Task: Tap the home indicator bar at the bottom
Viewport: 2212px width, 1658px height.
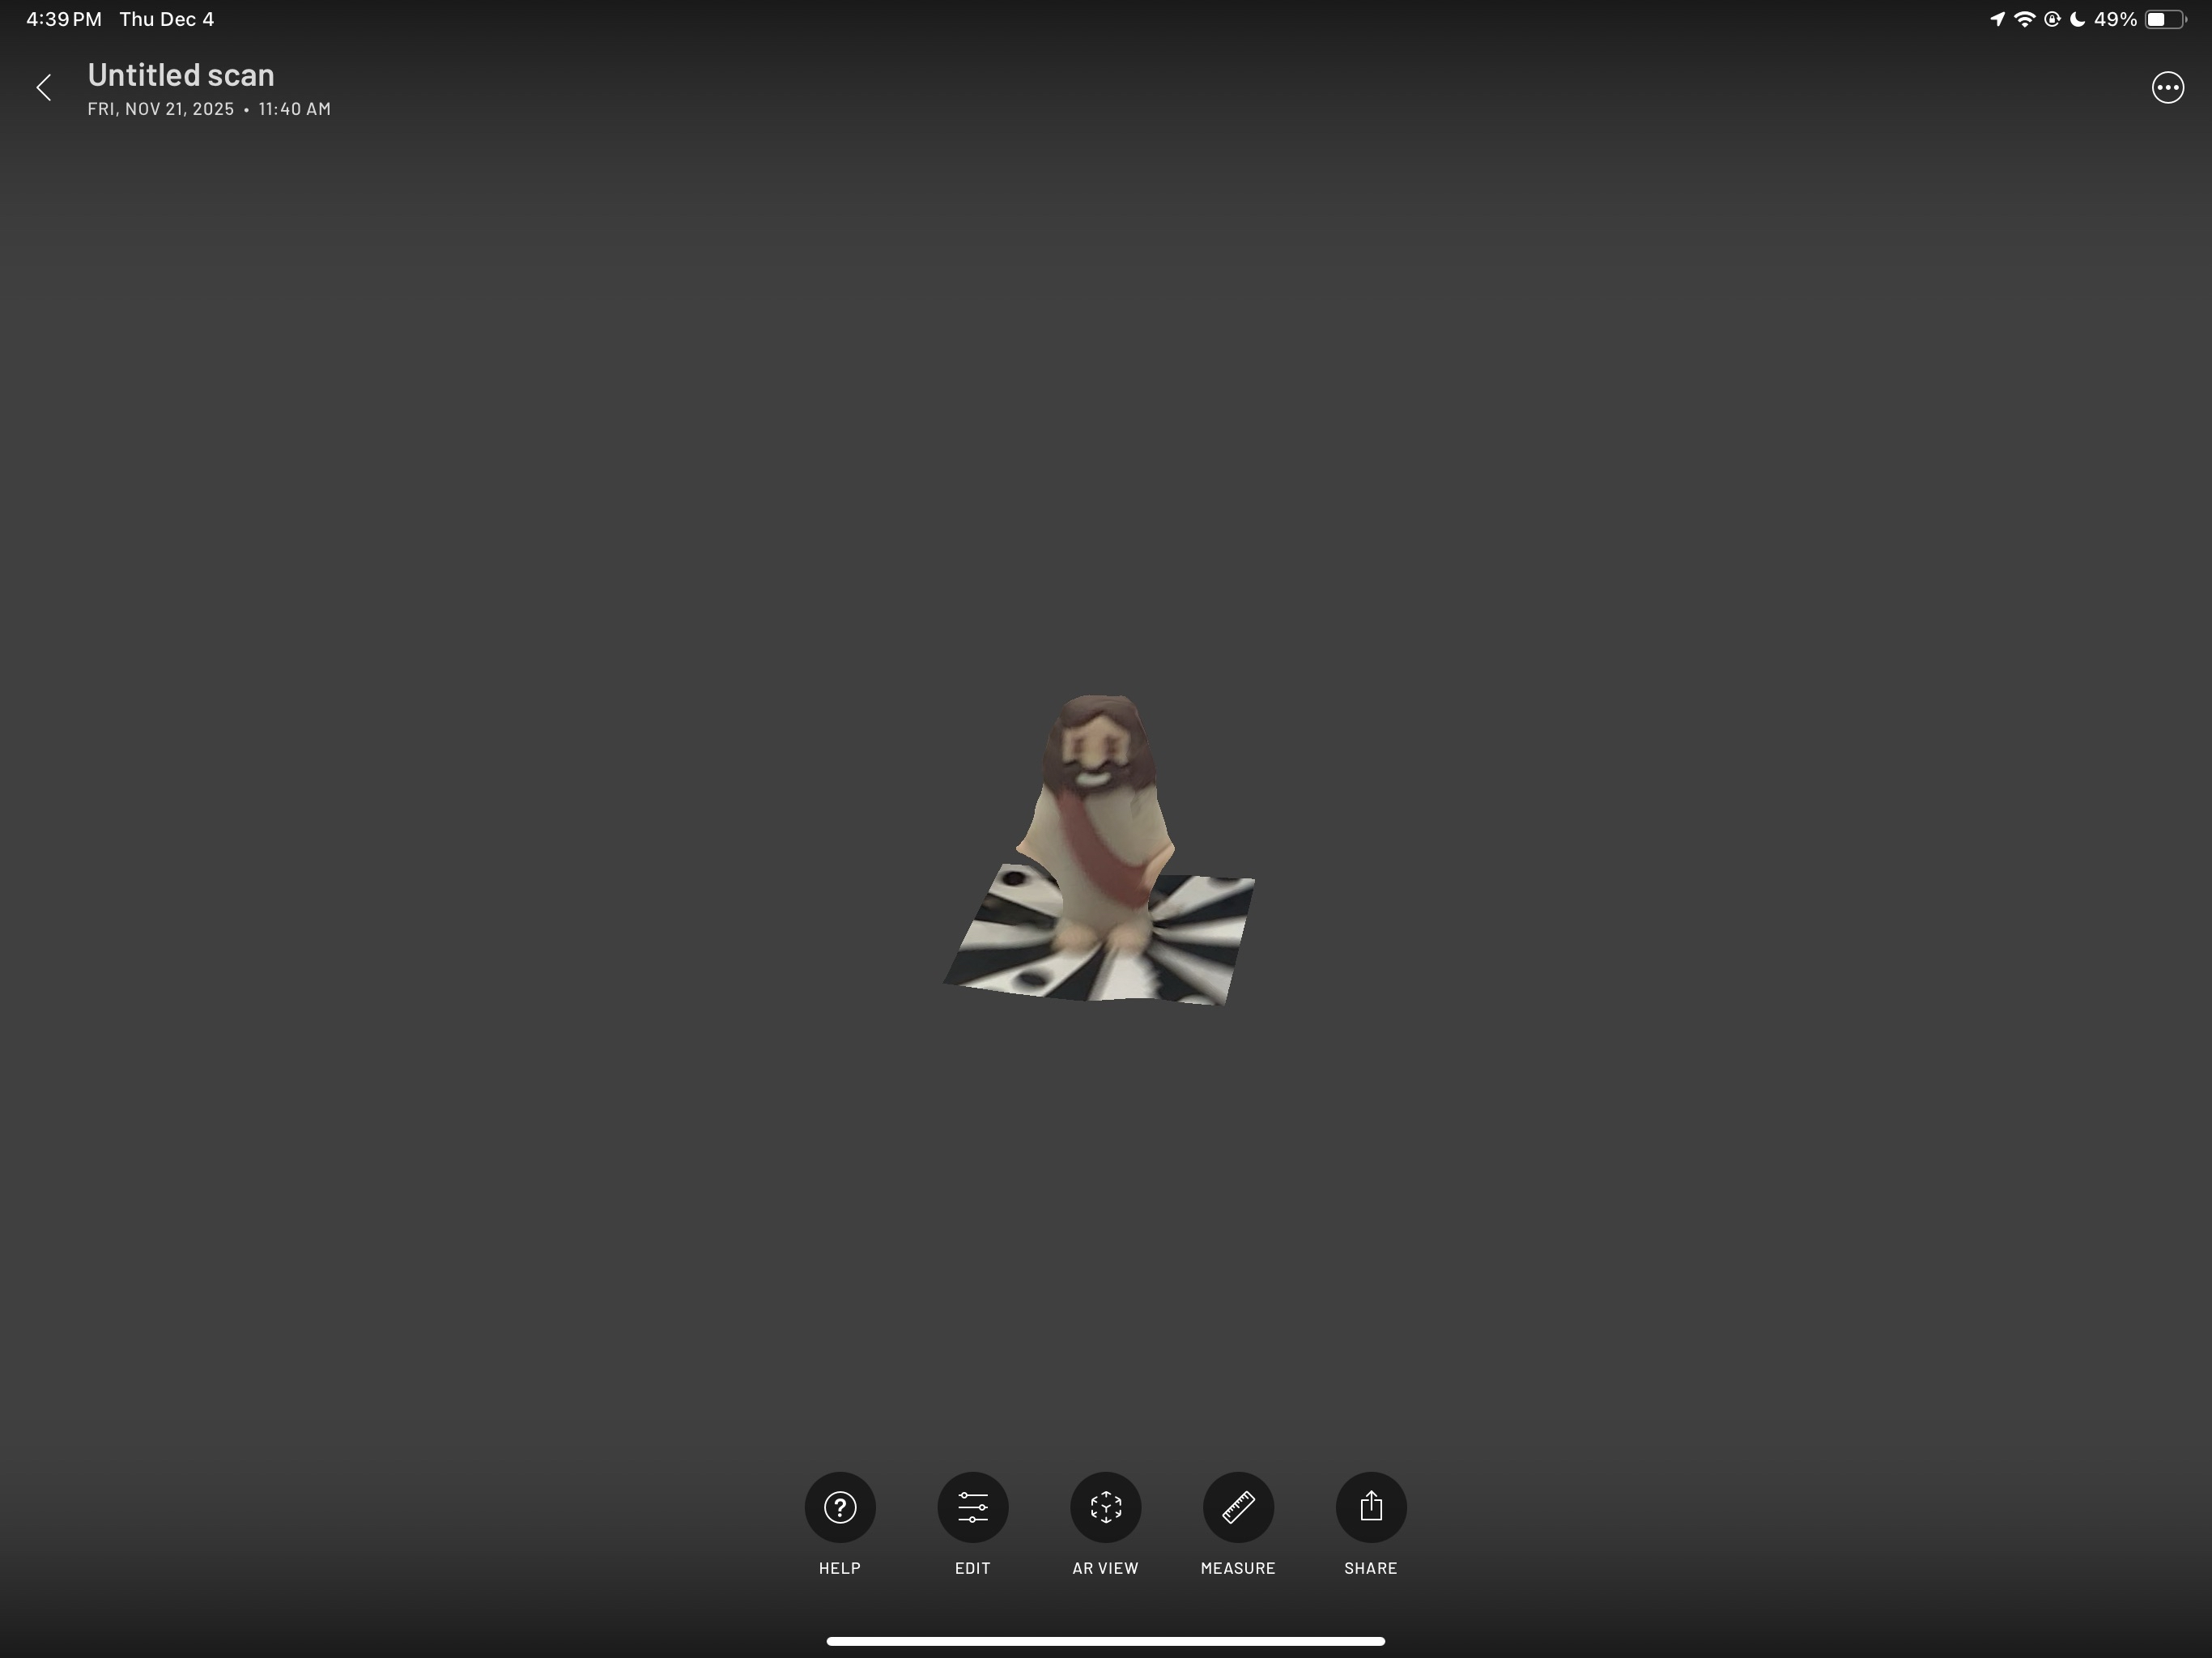Action: point(1105,1640)
